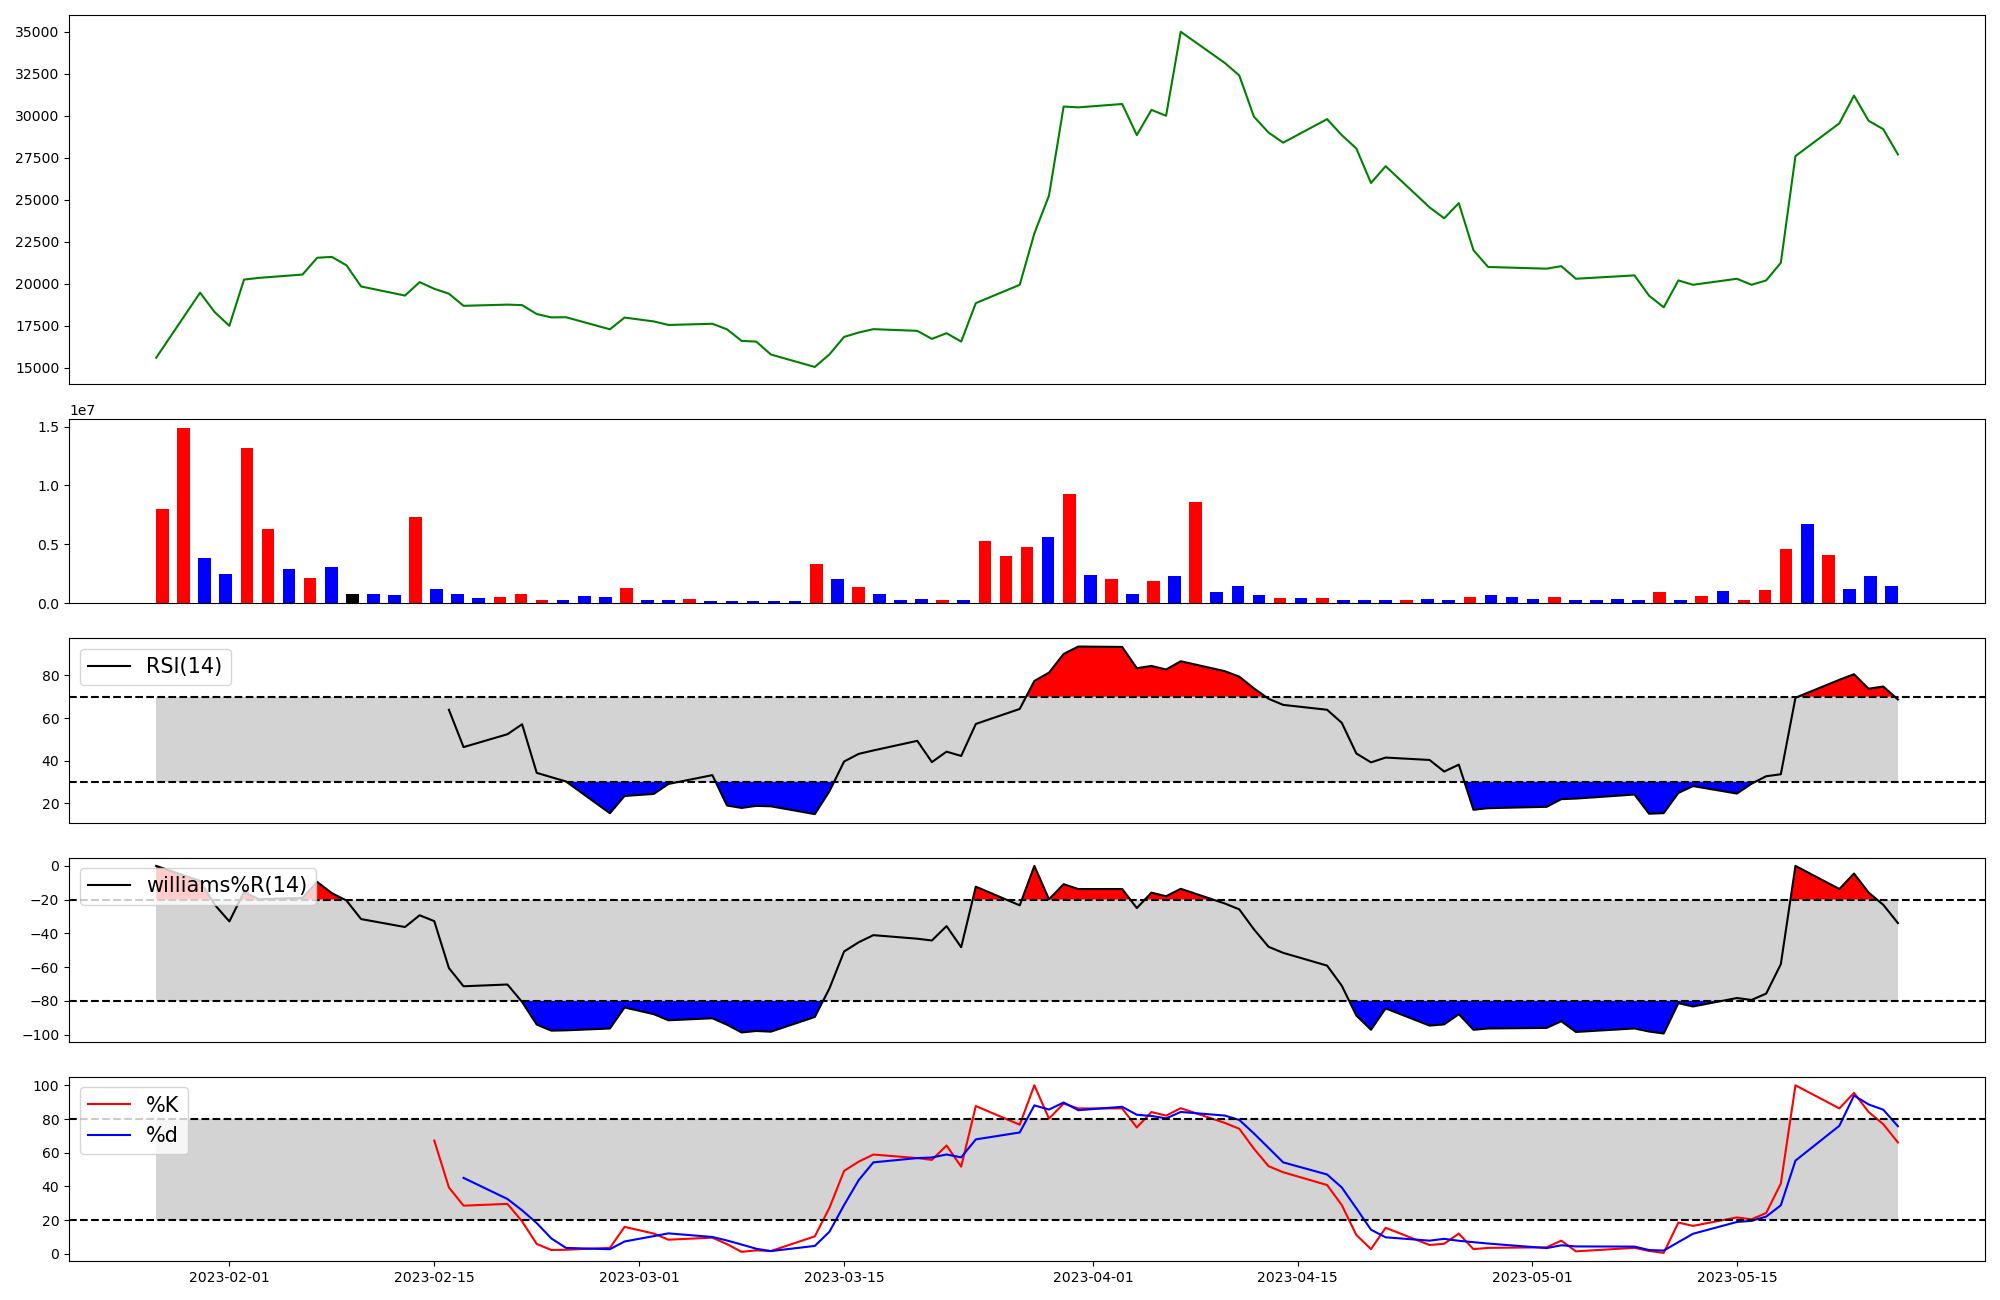Image resolution: width=2000 pixels, height=1300 pixels.
Task: Select the 2023-04-15 date axis label
Action: [x=1297, y=1277]
